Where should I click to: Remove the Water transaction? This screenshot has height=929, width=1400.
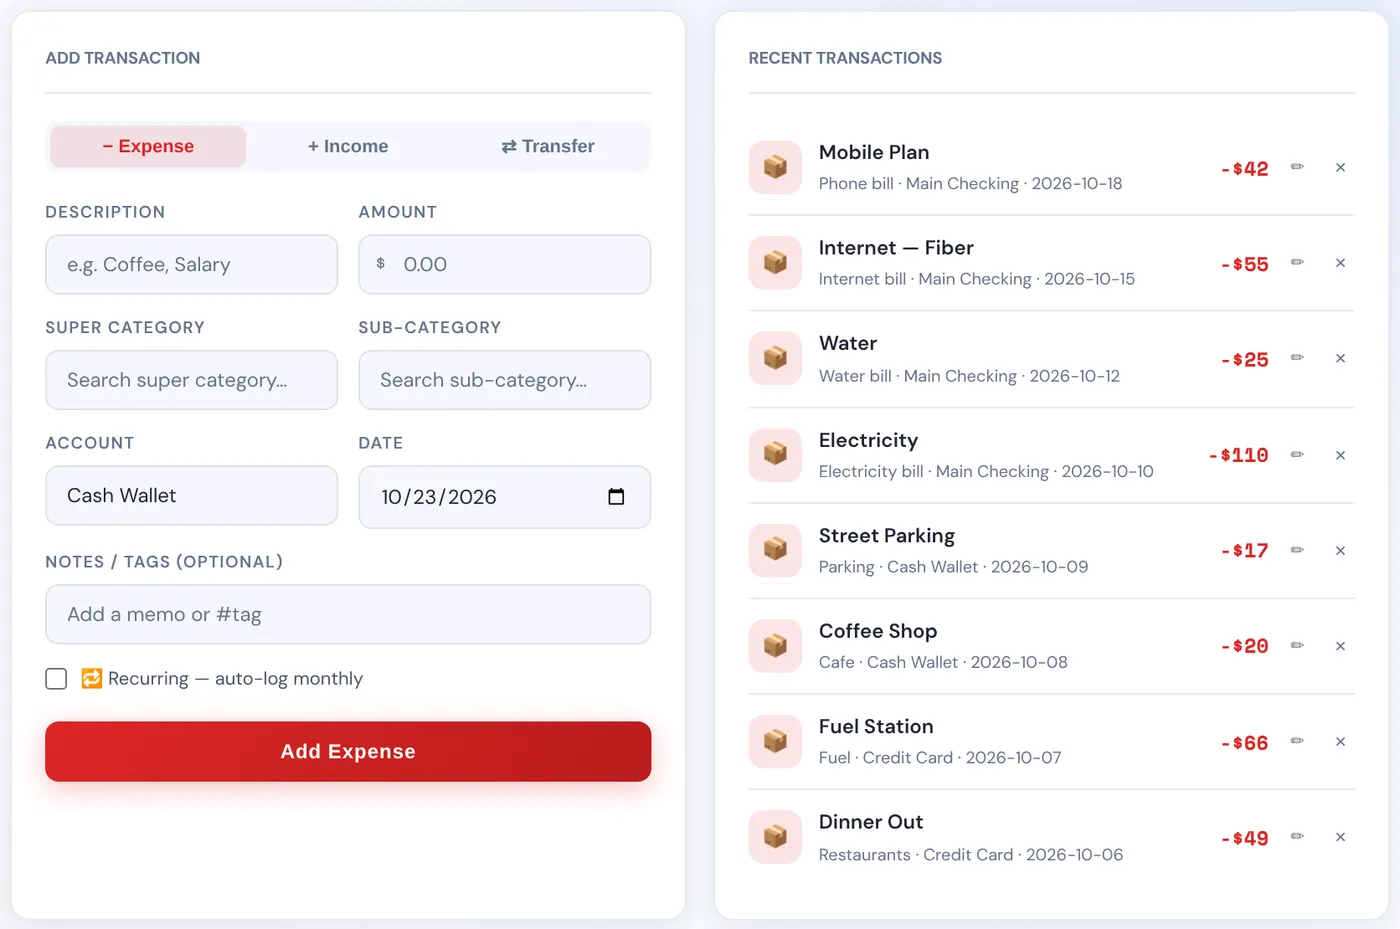pos(1340,358)
